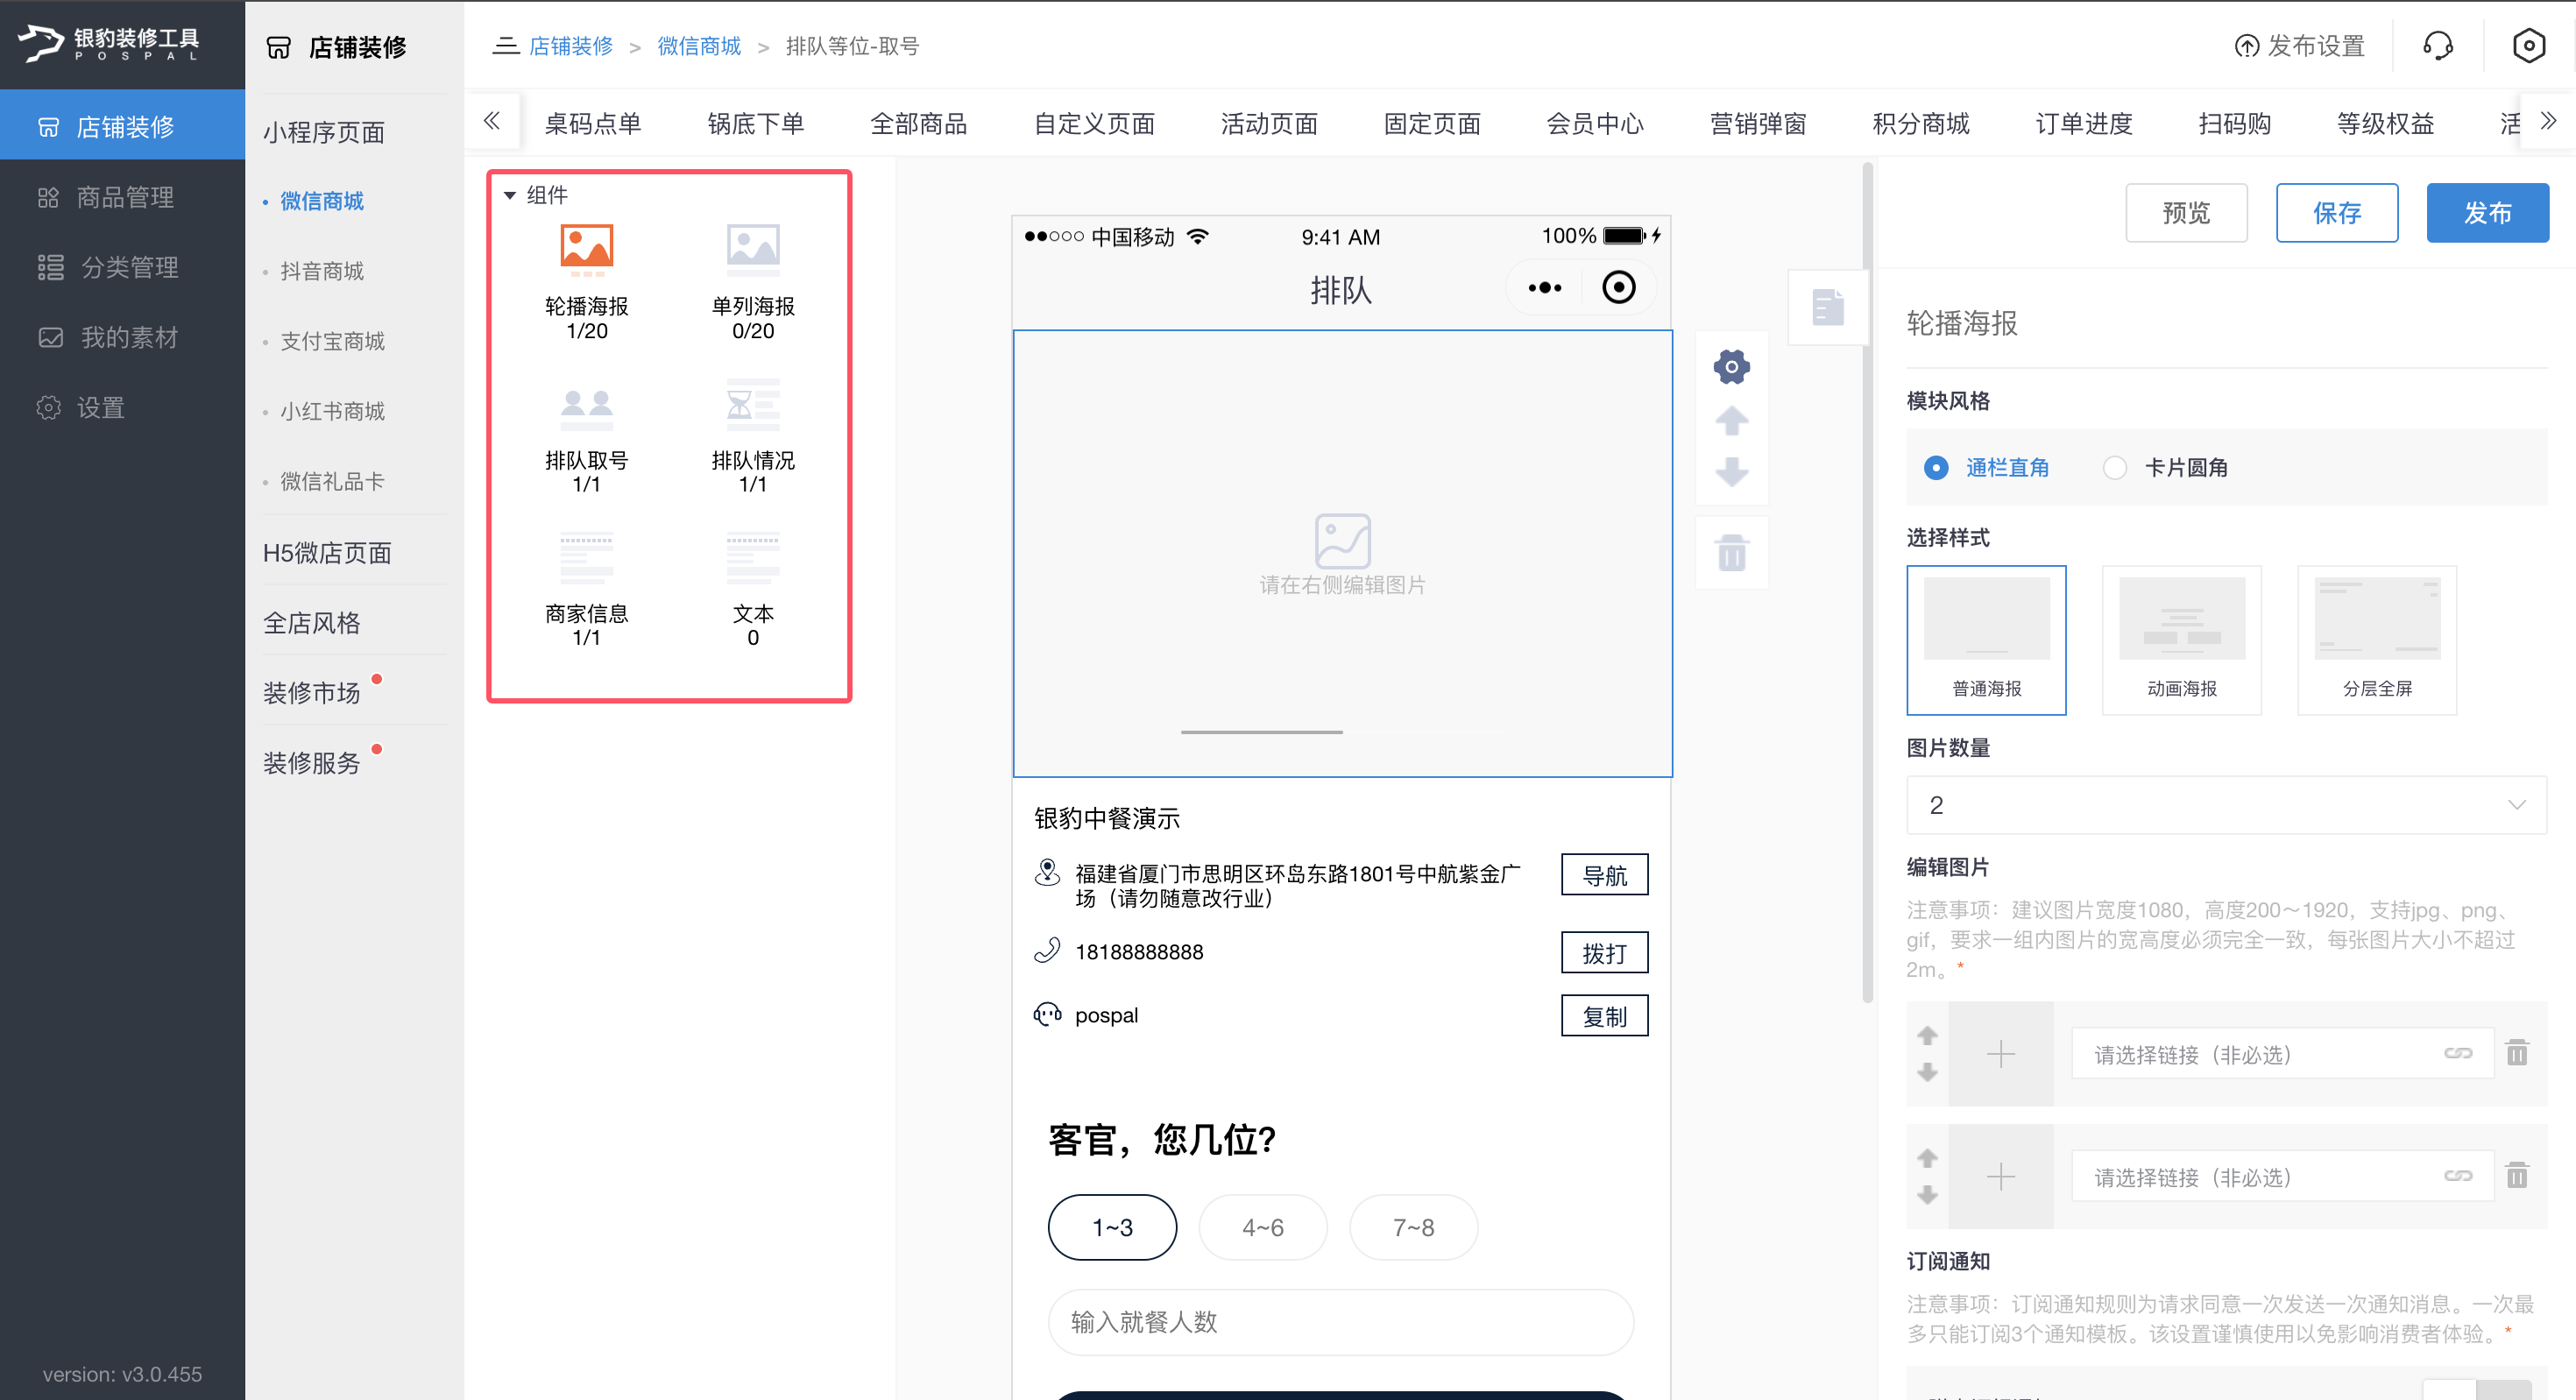Open 抖音商城 in the page list

coord(322,271)
